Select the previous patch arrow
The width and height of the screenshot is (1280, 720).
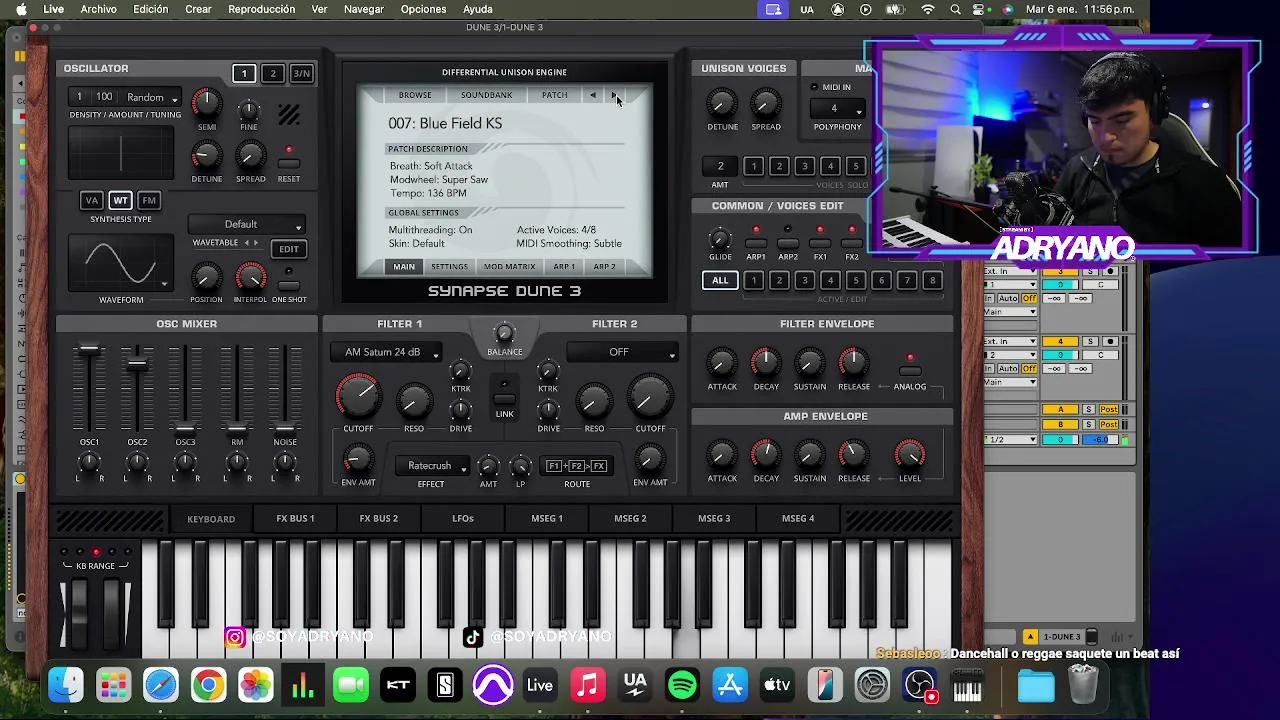coord(593,95)
